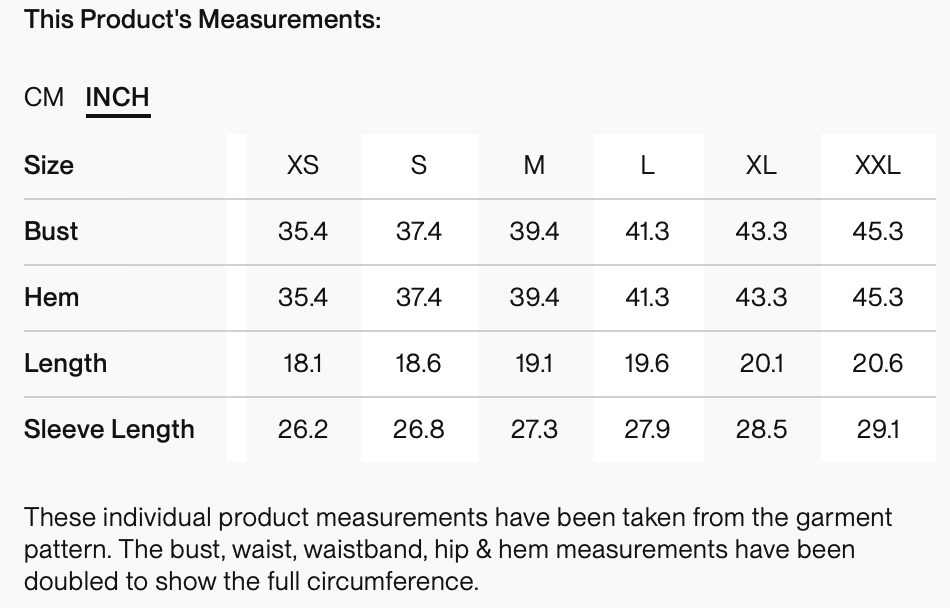Screen dimensions: 950x608
Task: Click the garment pattern measurement note
Action: coord(458,549)
